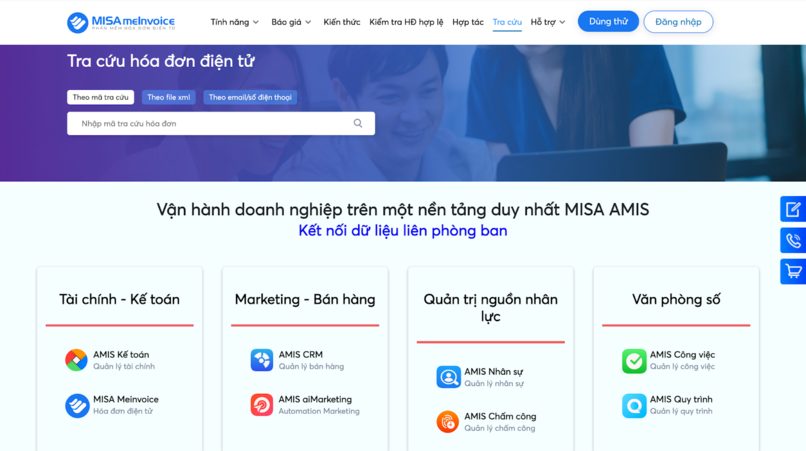Viewport: 806px width, 451px height.
Task: Click the Vận hành doanh nghiệp MISA AMIS headline
Action: 403,209
